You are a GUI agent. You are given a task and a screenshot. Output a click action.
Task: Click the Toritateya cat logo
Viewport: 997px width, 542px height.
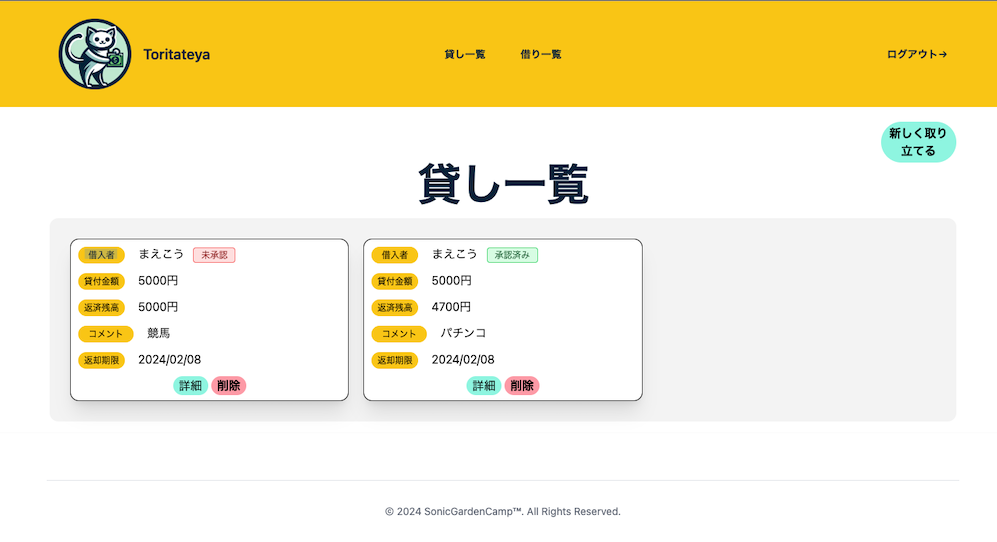(x=95, y=54)
